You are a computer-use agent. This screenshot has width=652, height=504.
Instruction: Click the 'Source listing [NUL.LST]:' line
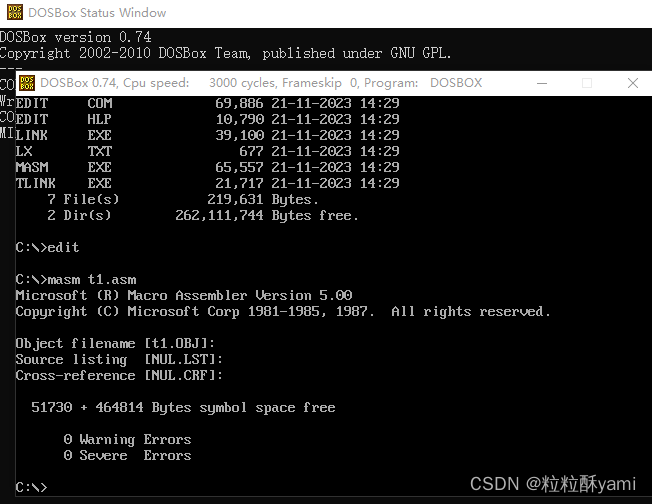tap(119, 359)
